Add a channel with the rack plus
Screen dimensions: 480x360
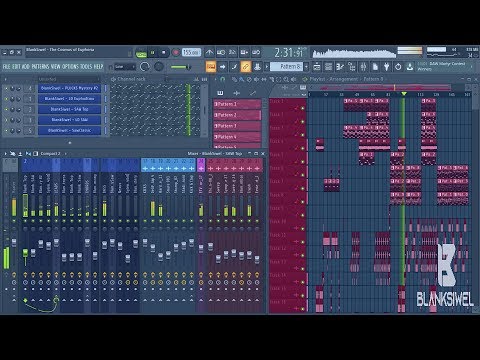(70, 143)
